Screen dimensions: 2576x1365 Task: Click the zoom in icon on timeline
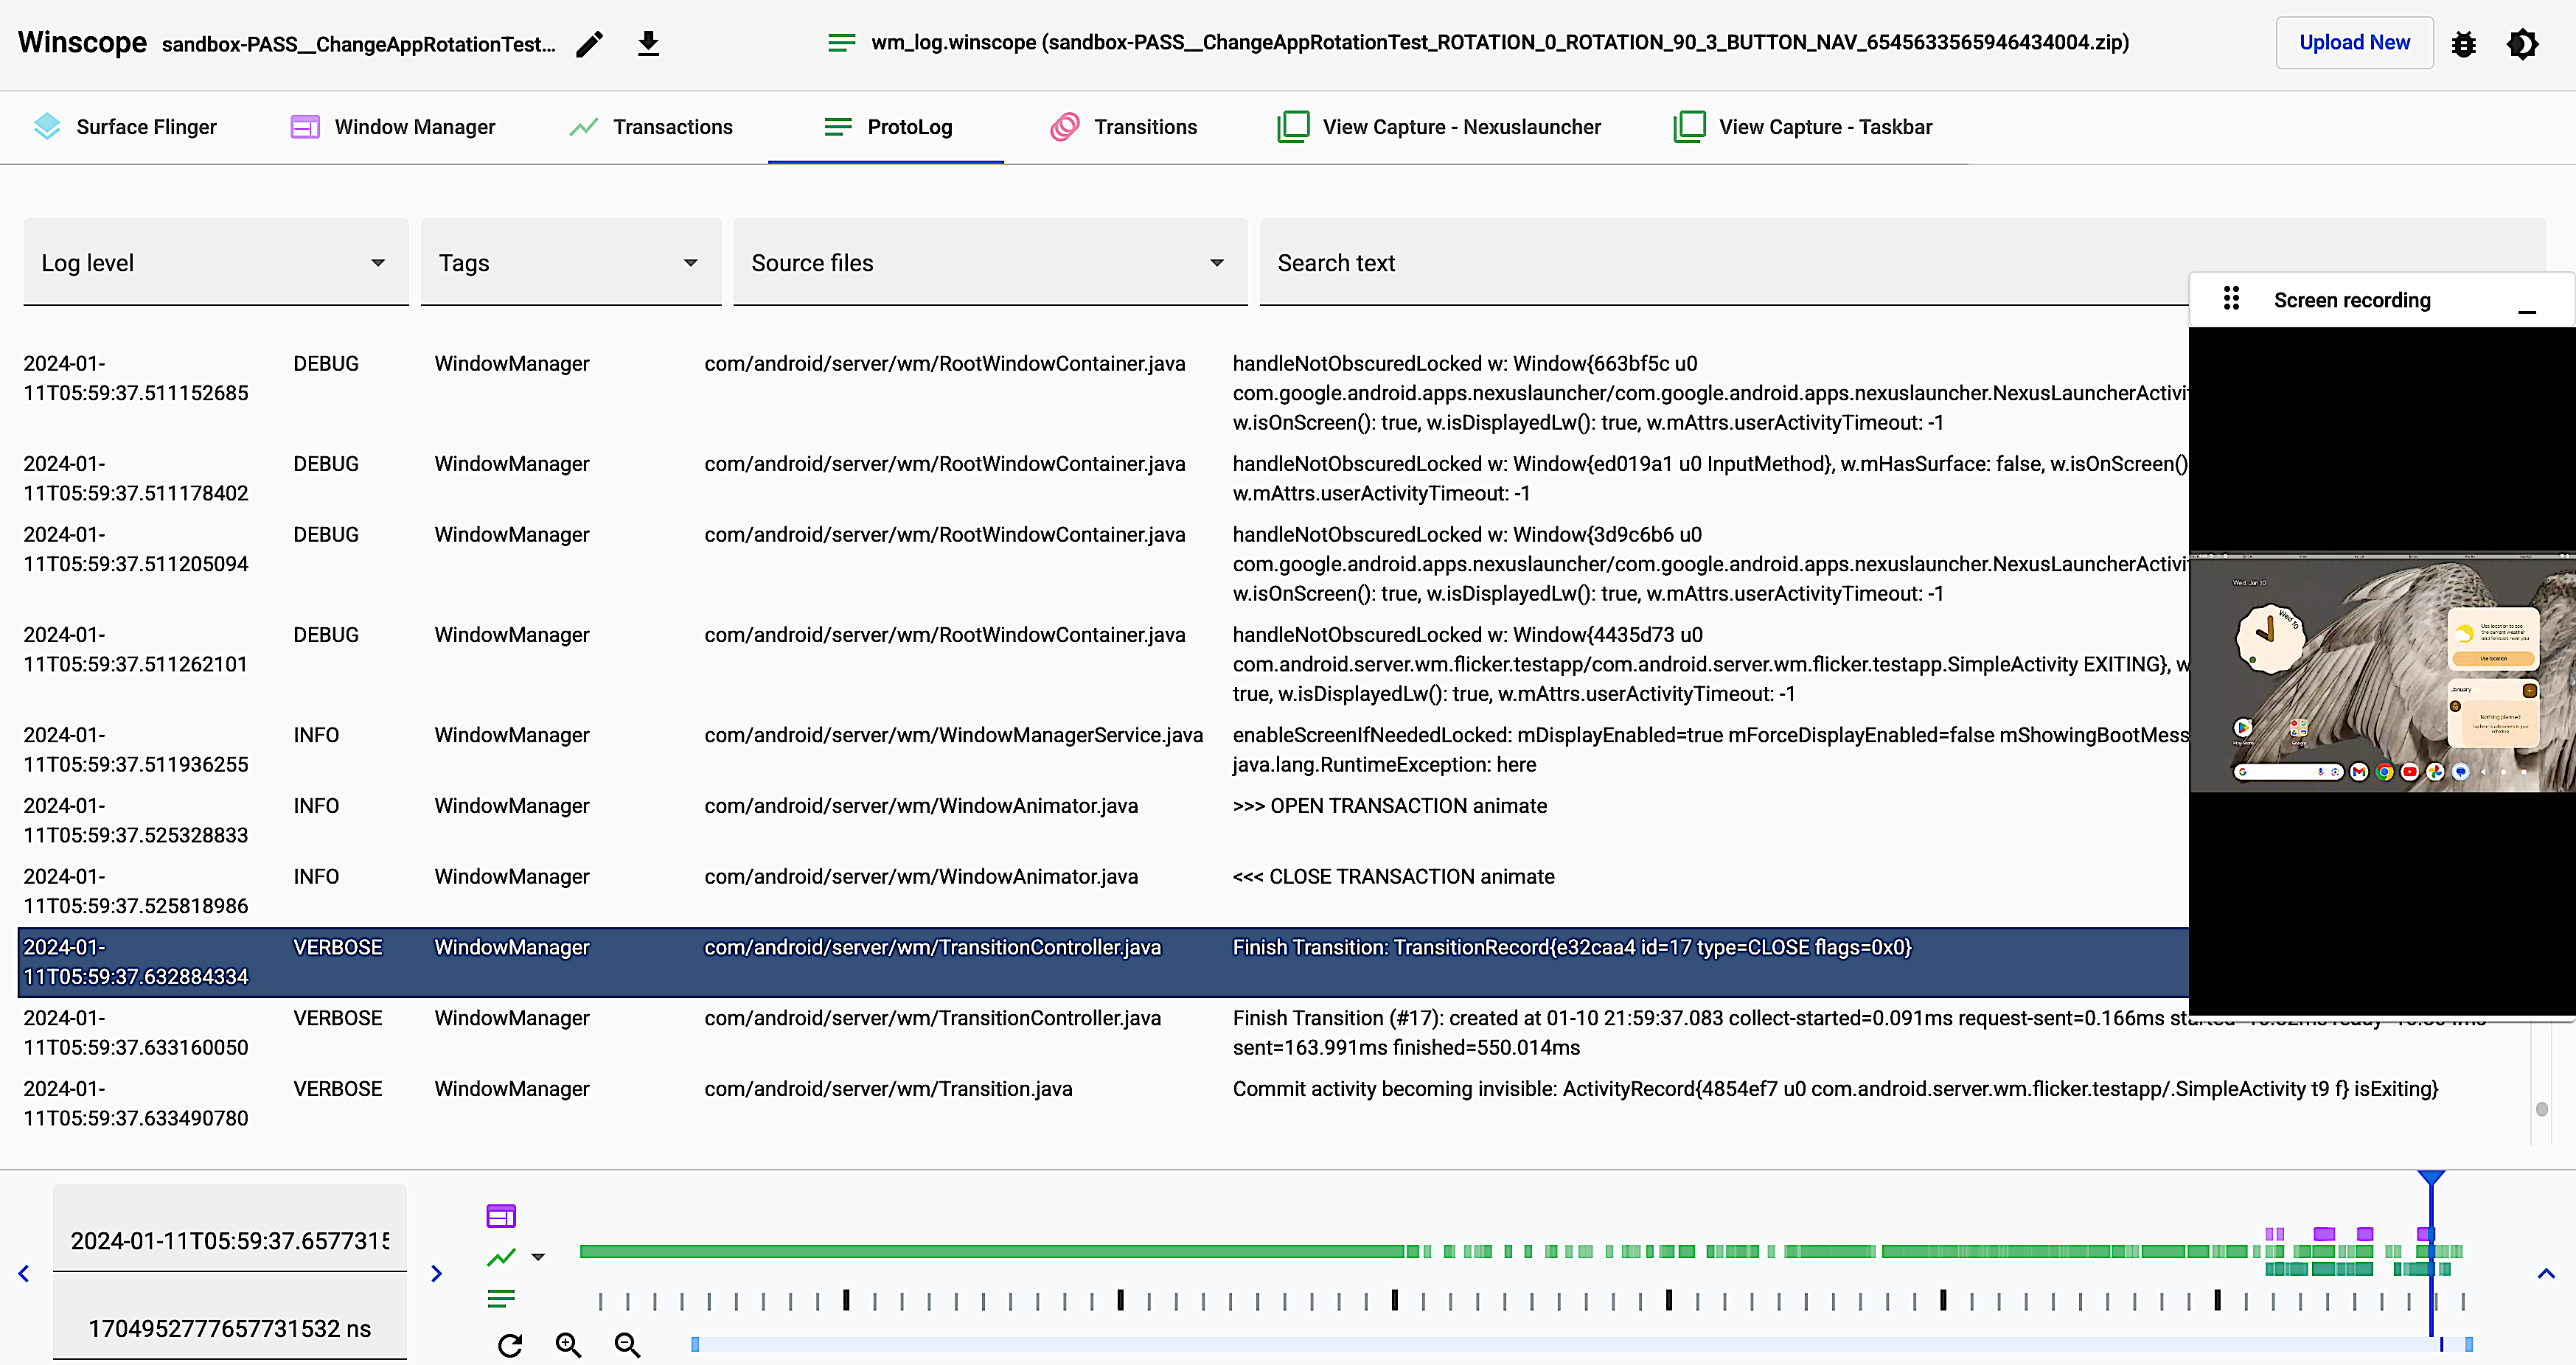(x=571, y=1343)
